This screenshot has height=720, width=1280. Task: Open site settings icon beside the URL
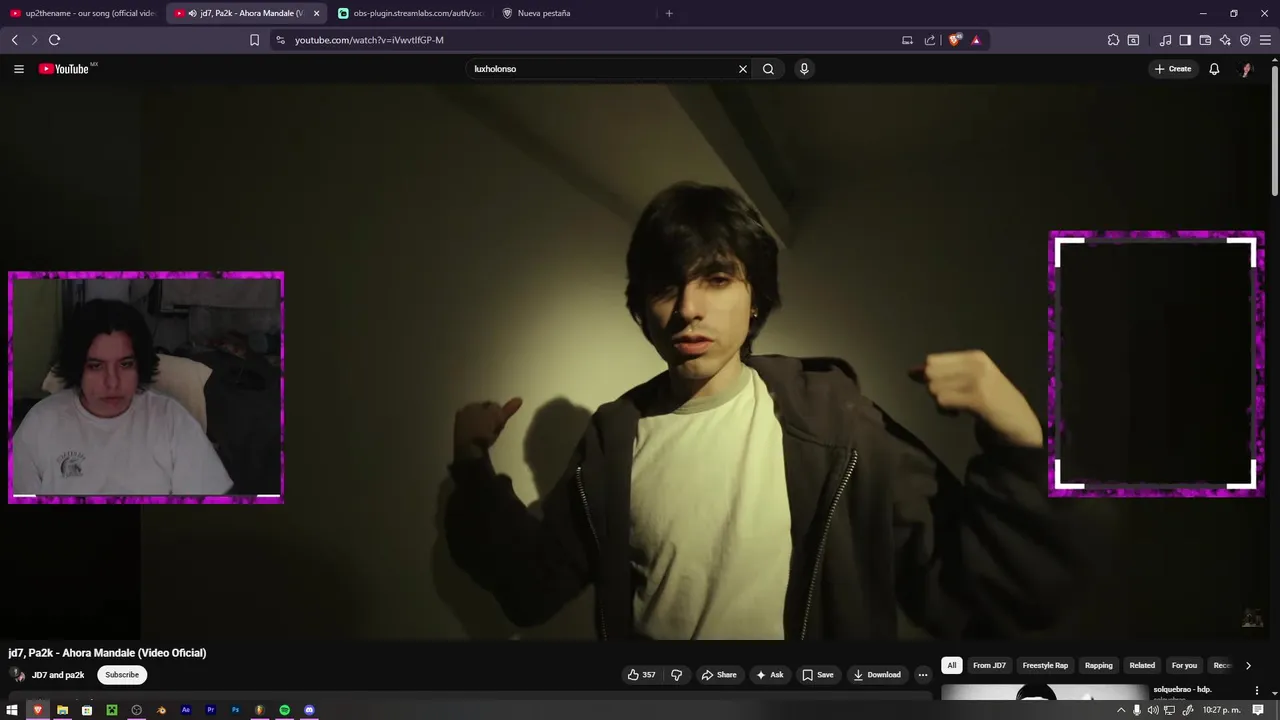tap(280, 40)
